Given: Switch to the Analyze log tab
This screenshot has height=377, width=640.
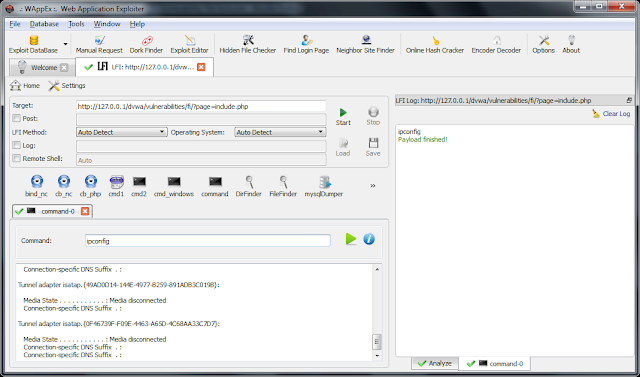Looking at the screenshot, I should point(435,363).
